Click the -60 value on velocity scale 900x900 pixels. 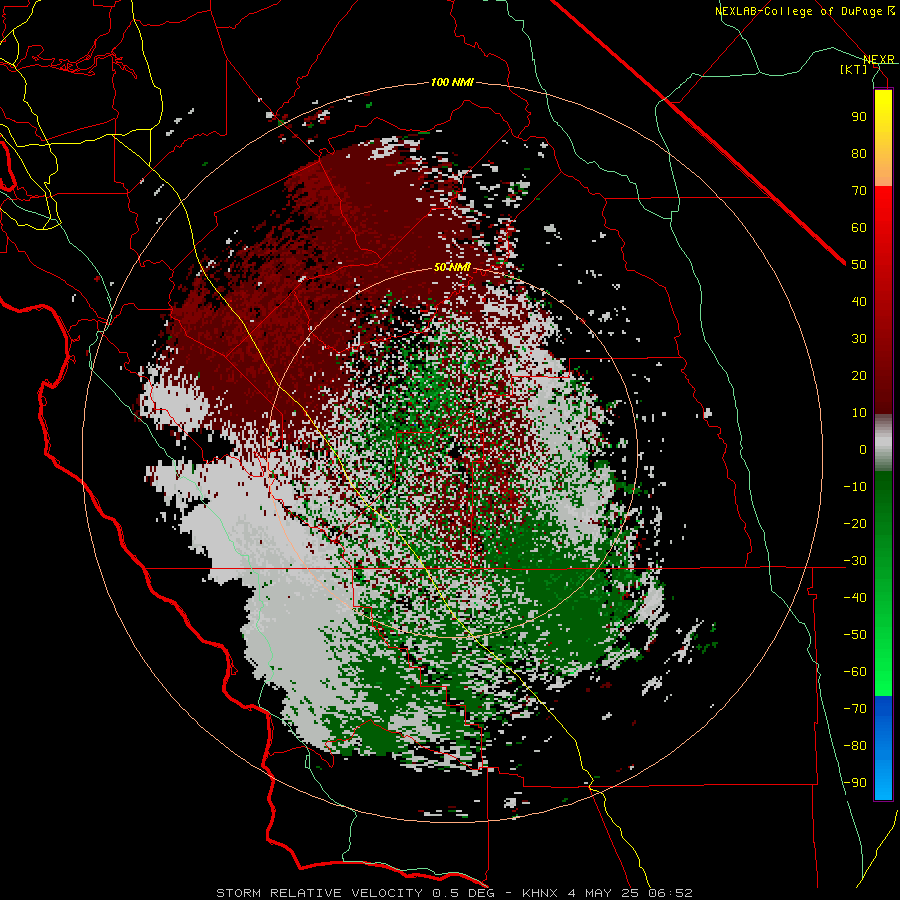pos(855,672)
